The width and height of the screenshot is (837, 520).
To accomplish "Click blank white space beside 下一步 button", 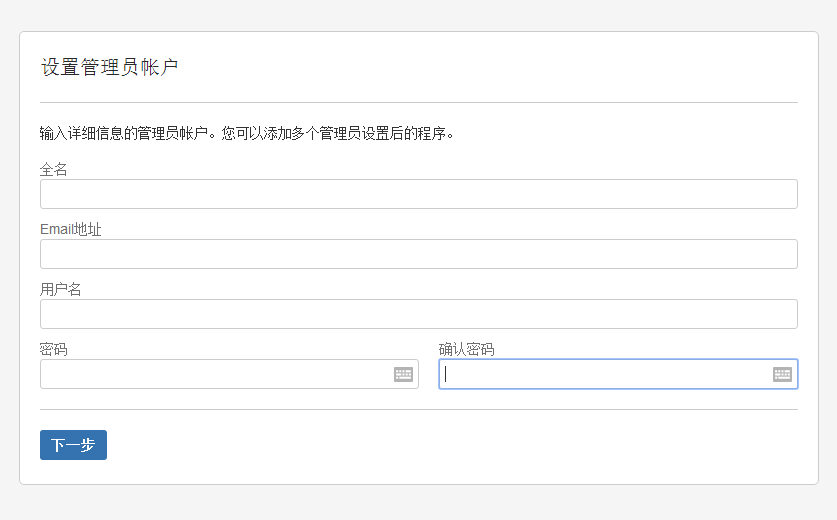I will (x=427, y=446).
